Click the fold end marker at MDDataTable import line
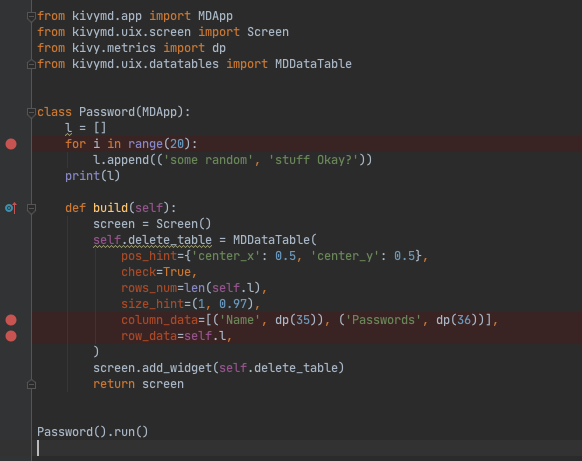Viewport: 582px width, 461px height. pyautogui.click(x=31, y=65)
